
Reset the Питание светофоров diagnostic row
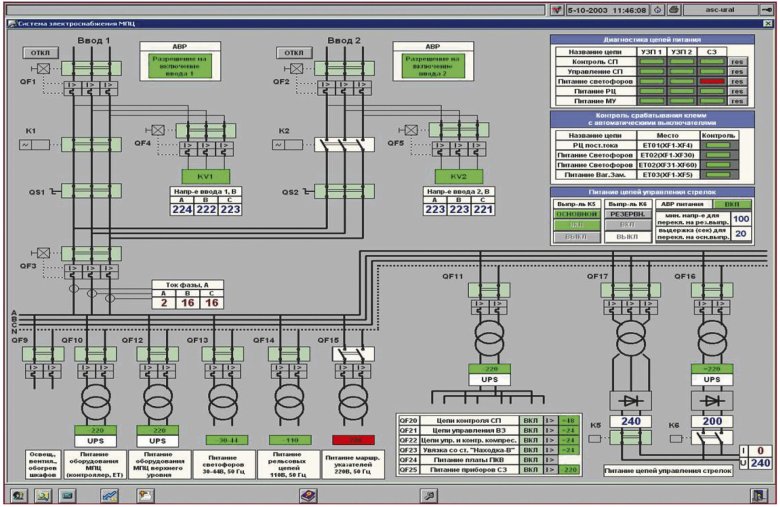(738, 80)
